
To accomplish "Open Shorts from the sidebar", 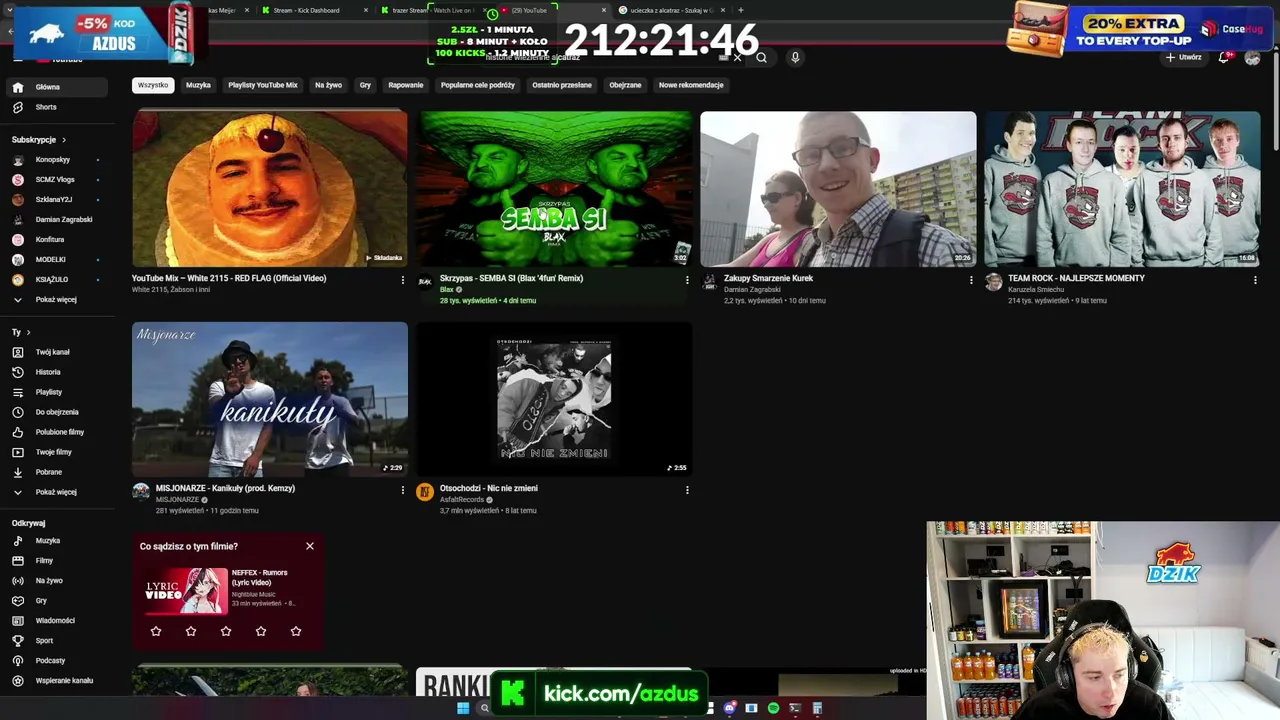I will (x=58, y=107).
